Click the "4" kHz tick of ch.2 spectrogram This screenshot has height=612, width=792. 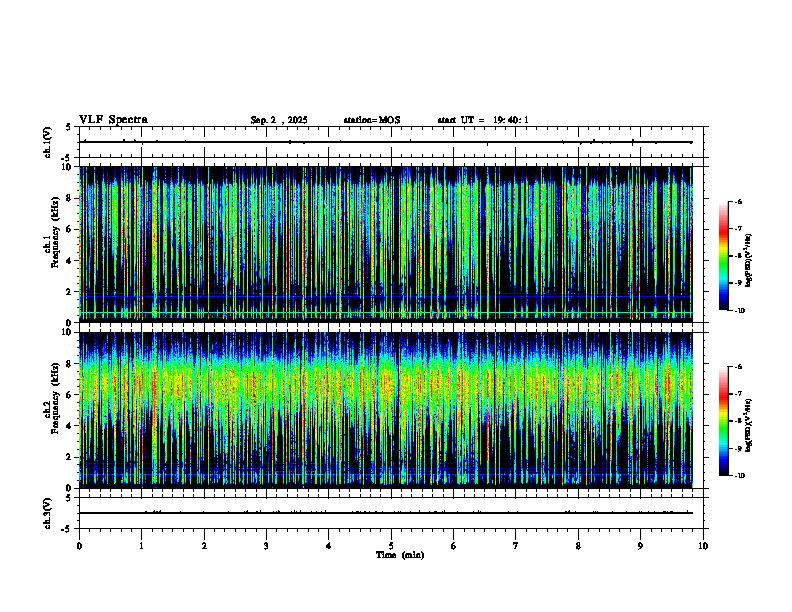69,426
